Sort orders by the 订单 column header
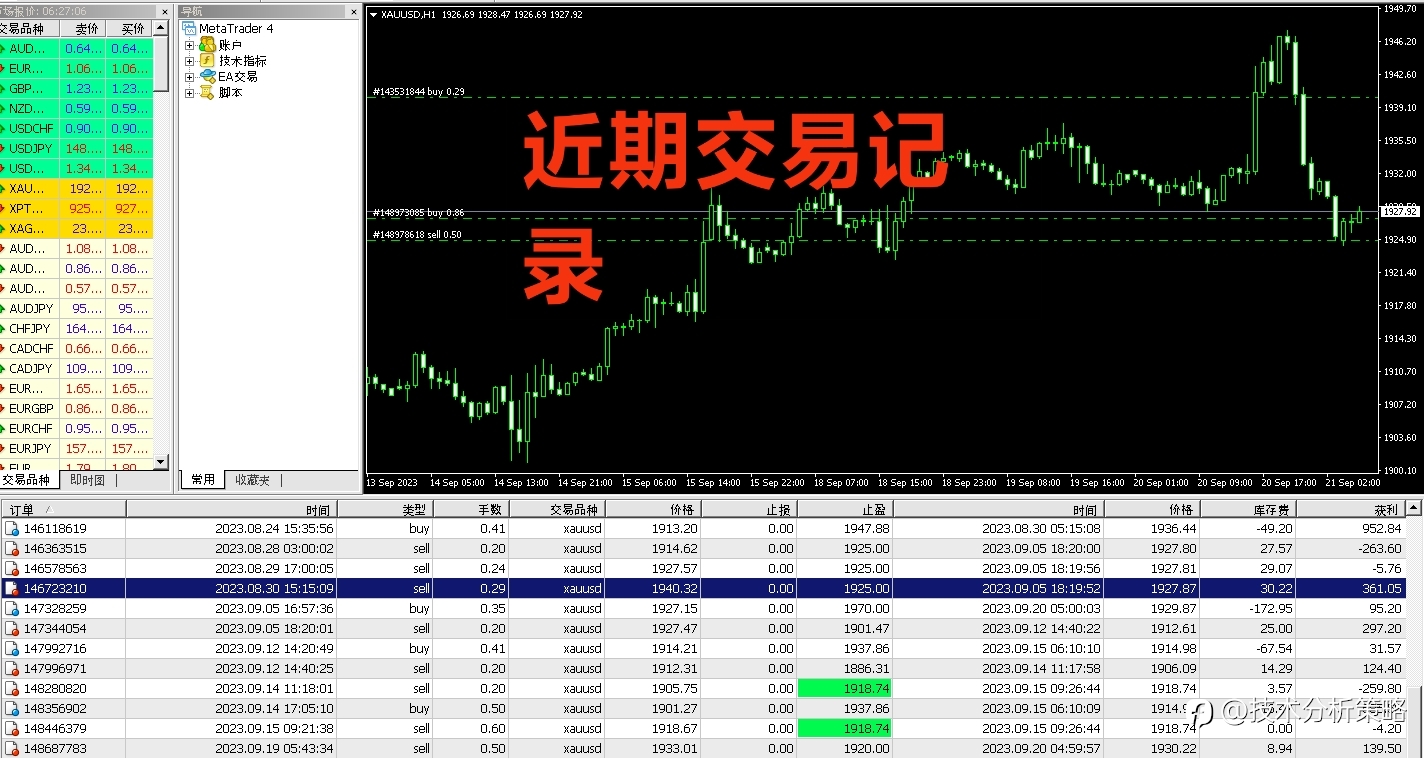The width and height of the screenshot is (1424, 758). 63,509
